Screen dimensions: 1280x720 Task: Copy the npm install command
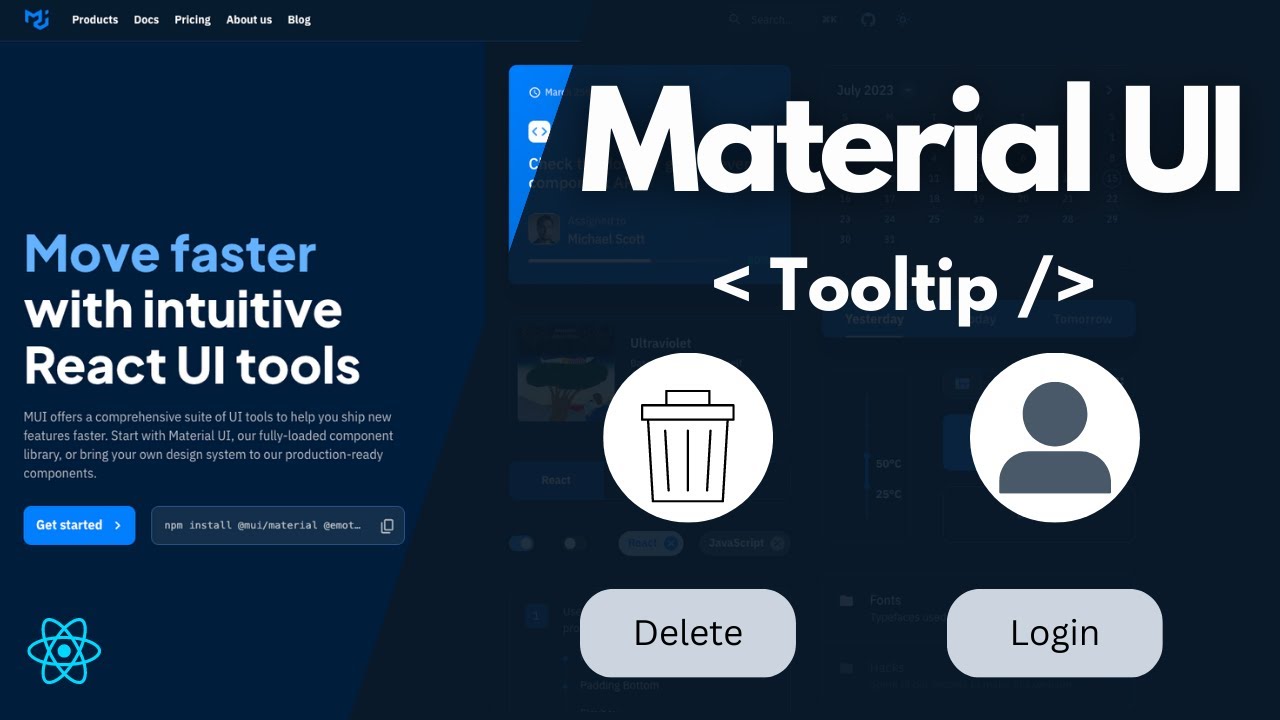[387, 526]
